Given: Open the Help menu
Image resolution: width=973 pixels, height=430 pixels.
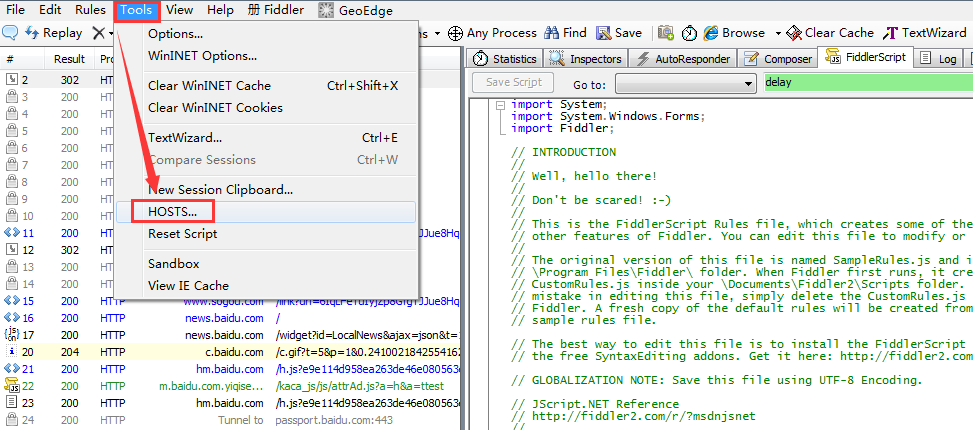Looking at the screenshot, I should (x=220, y=10).
